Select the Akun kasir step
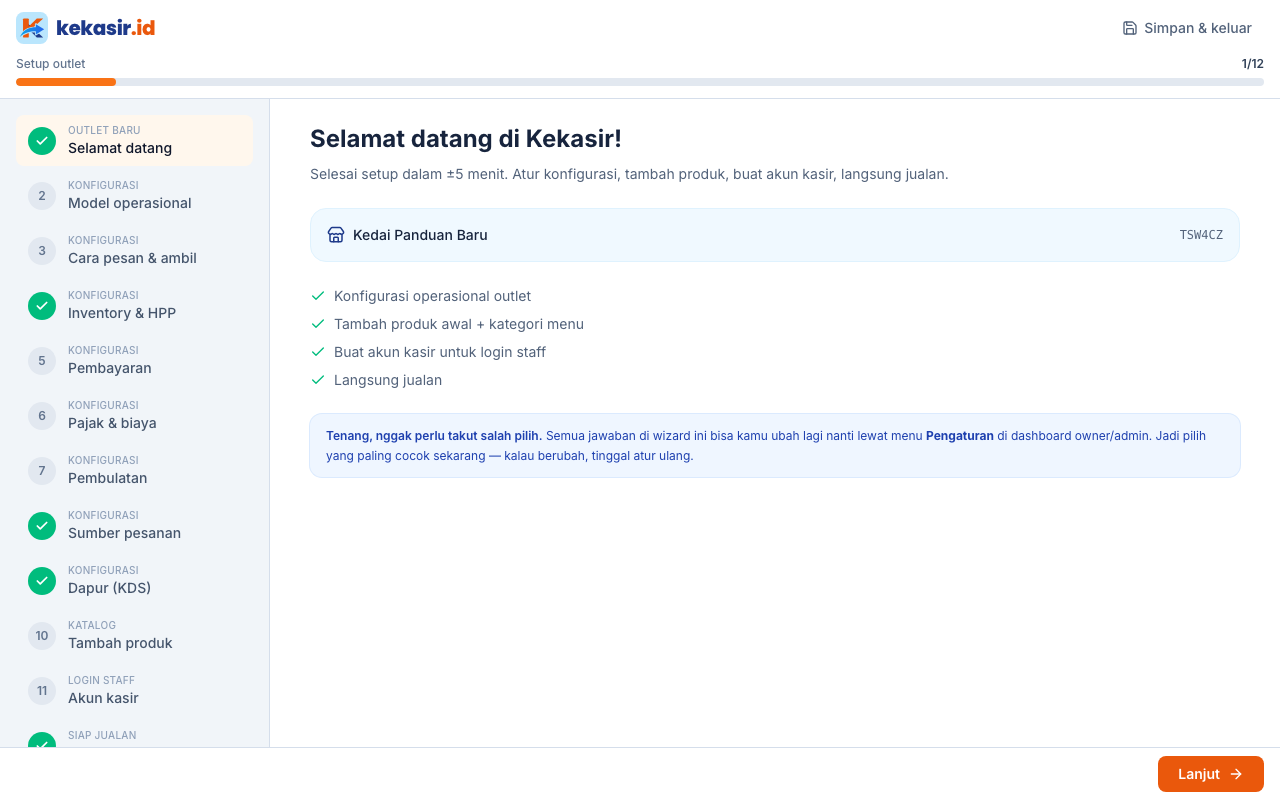The image size is (1280, 800). (x=134, y=690)
